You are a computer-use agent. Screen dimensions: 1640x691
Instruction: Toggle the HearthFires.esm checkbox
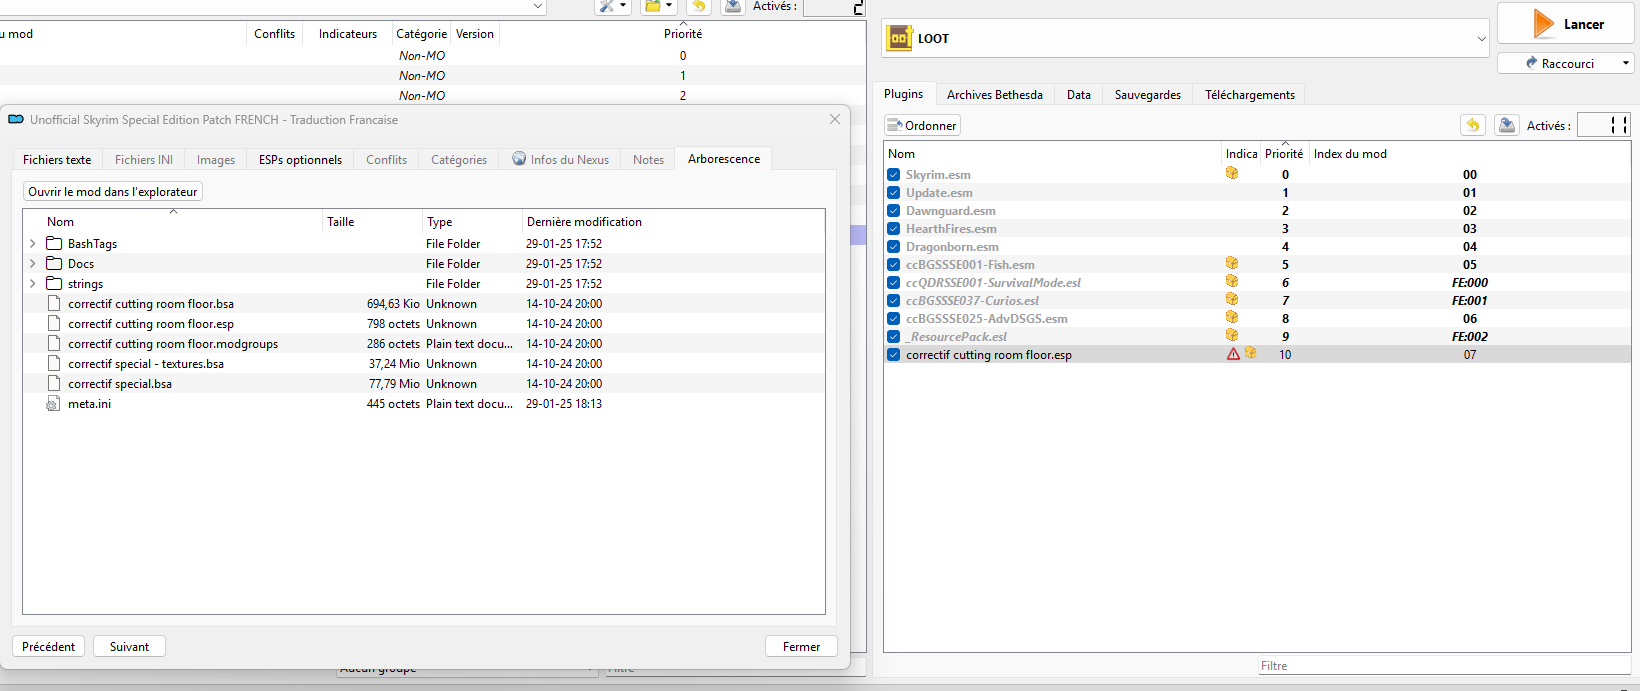point(894,228)
